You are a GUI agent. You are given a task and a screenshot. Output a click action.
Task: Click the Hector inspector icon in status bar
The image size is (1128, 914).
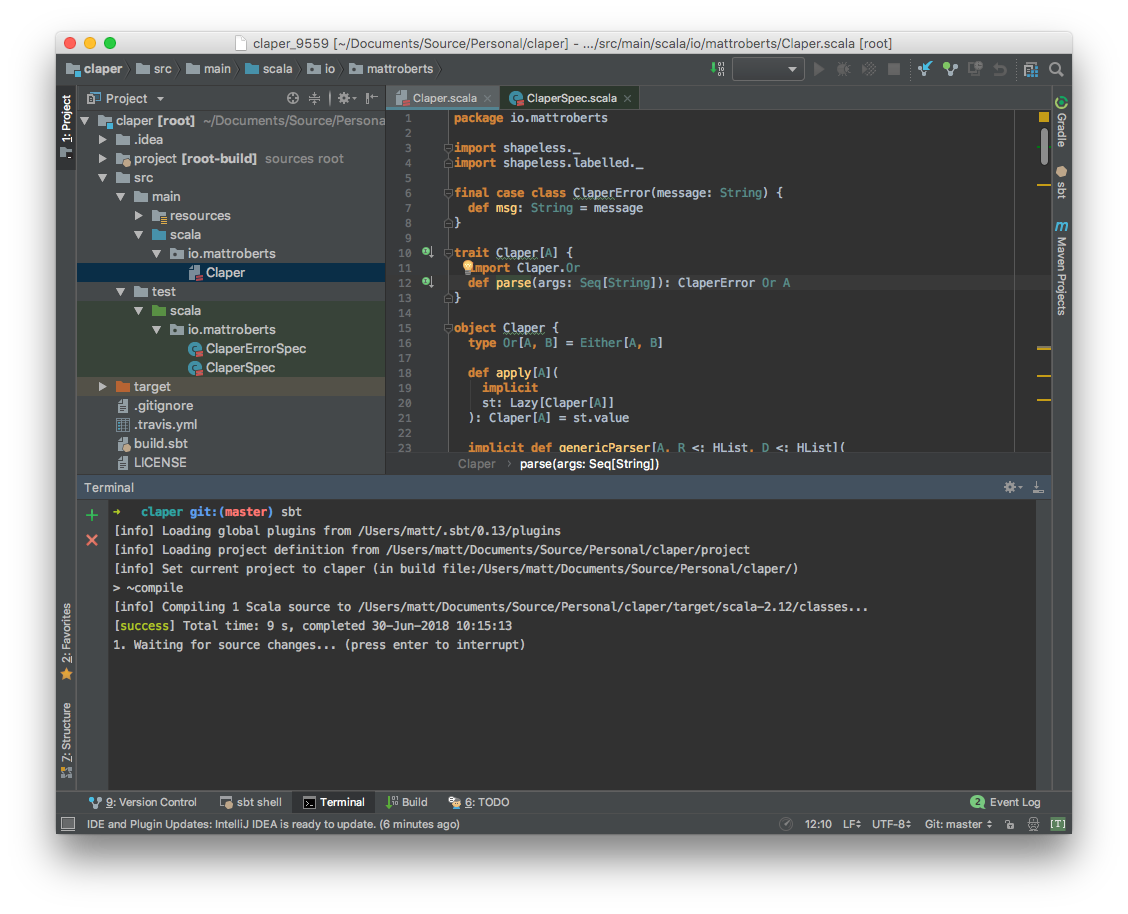(x=1033, y=824)
